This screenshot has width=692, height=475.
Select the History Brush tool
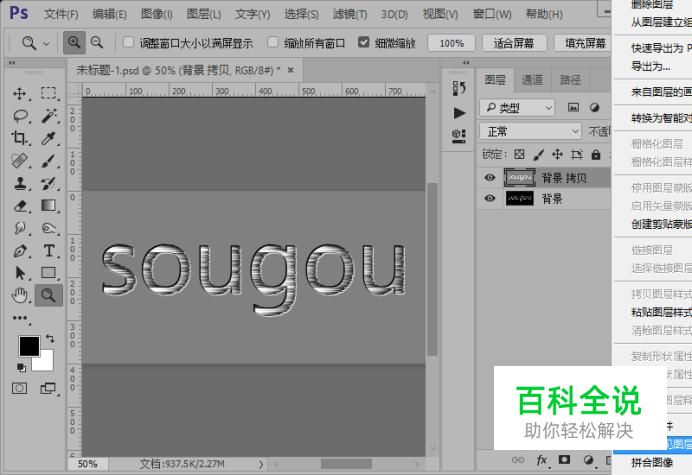49,183
